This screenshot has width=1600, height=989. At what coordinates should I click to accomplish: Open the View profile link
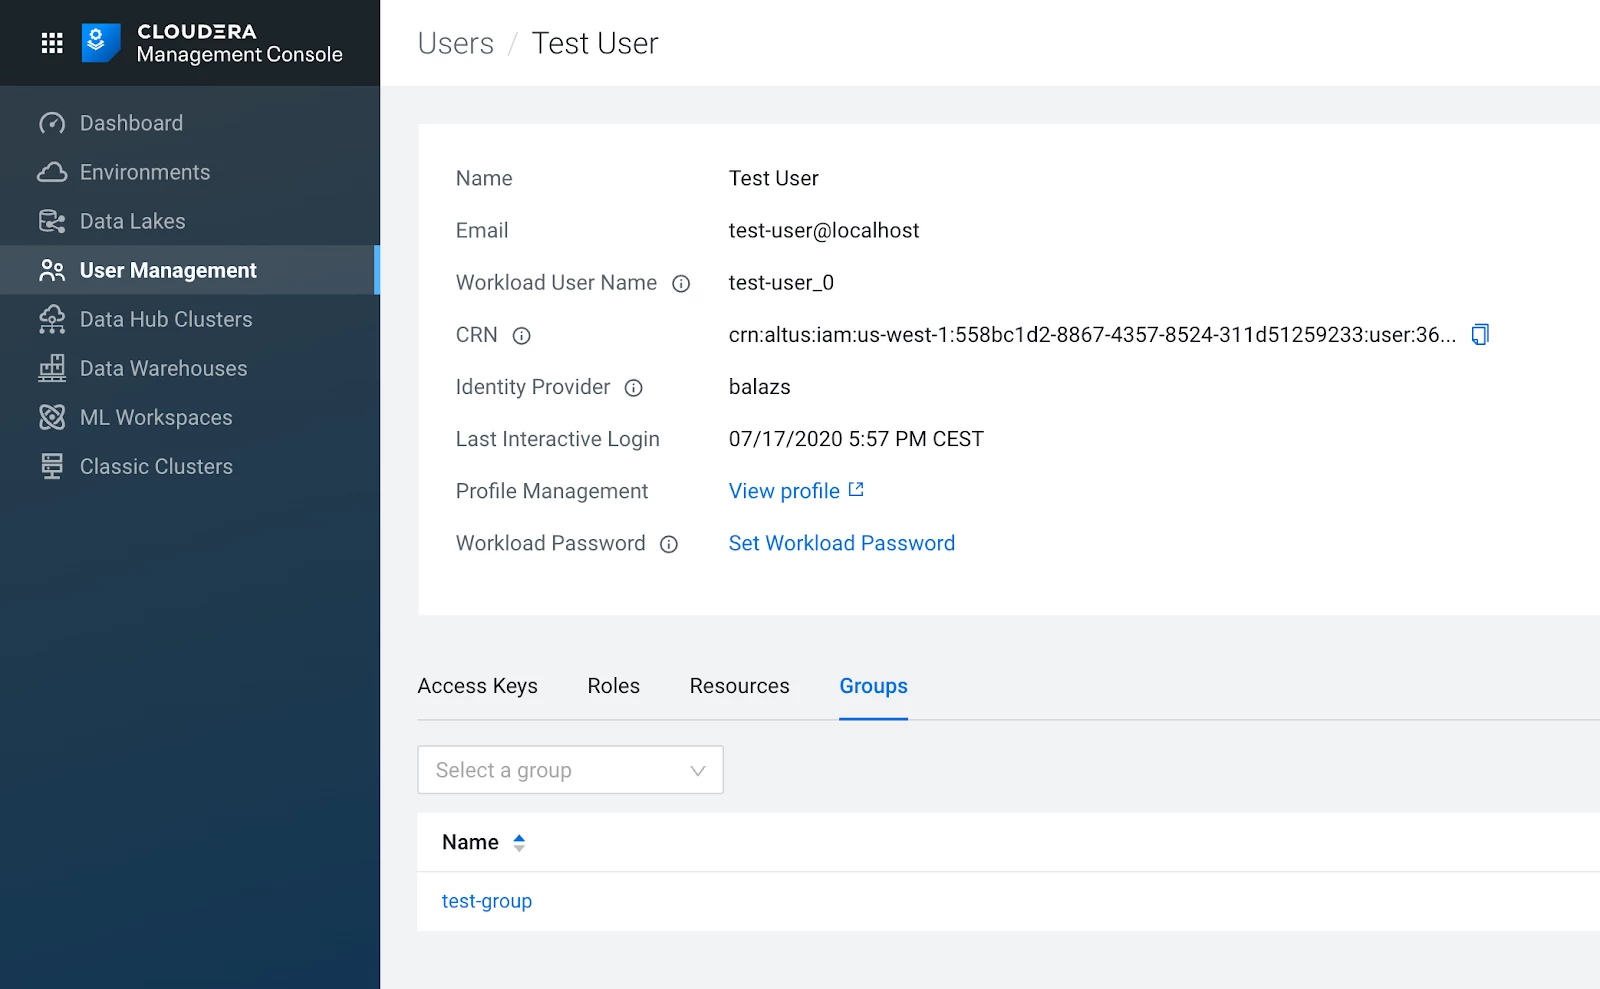coord(784,491)
